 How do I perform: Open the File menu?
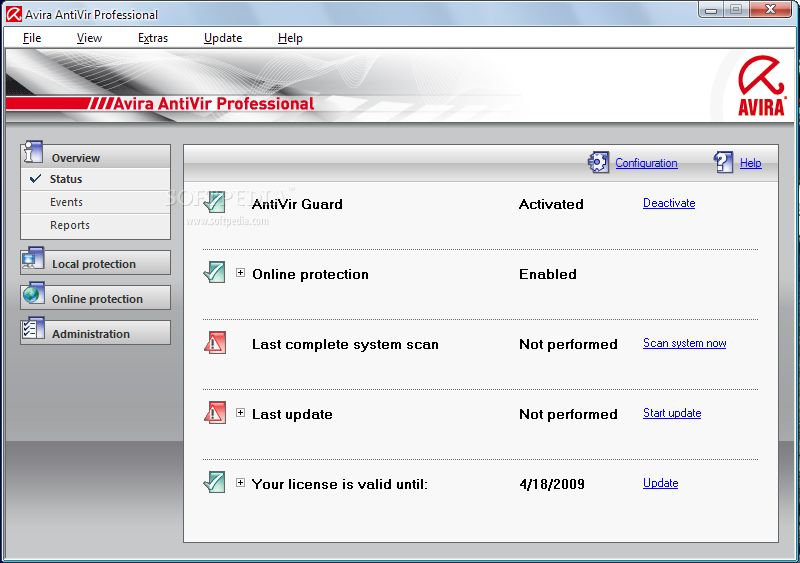tap(32, 38)
